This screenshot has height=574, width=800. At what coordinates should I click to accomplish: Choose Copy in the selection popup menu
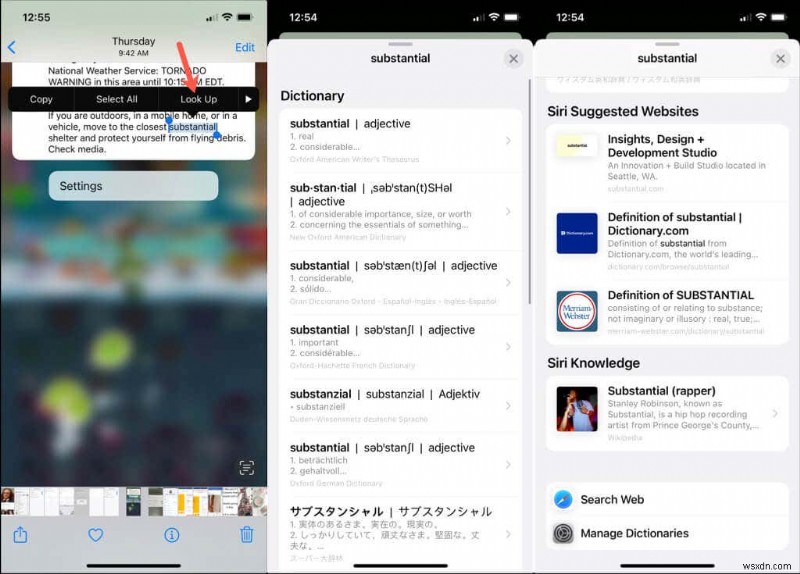coord(41,99)
